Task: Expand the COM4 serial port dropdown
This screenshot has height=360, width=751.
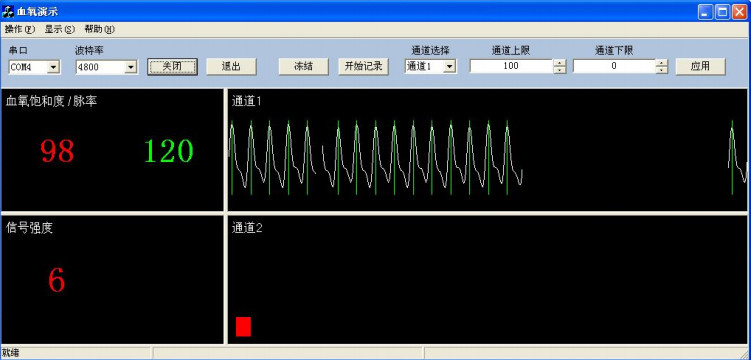Action: 54,67
